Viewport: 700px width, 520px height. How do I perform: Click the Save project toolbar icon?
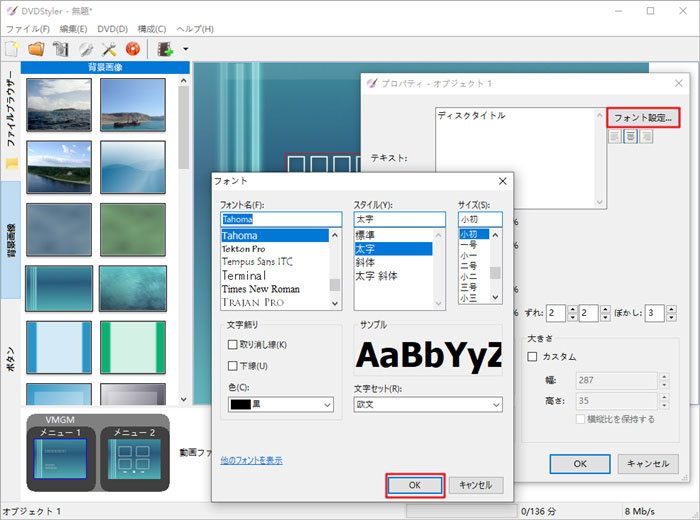(x=60, y=49)
